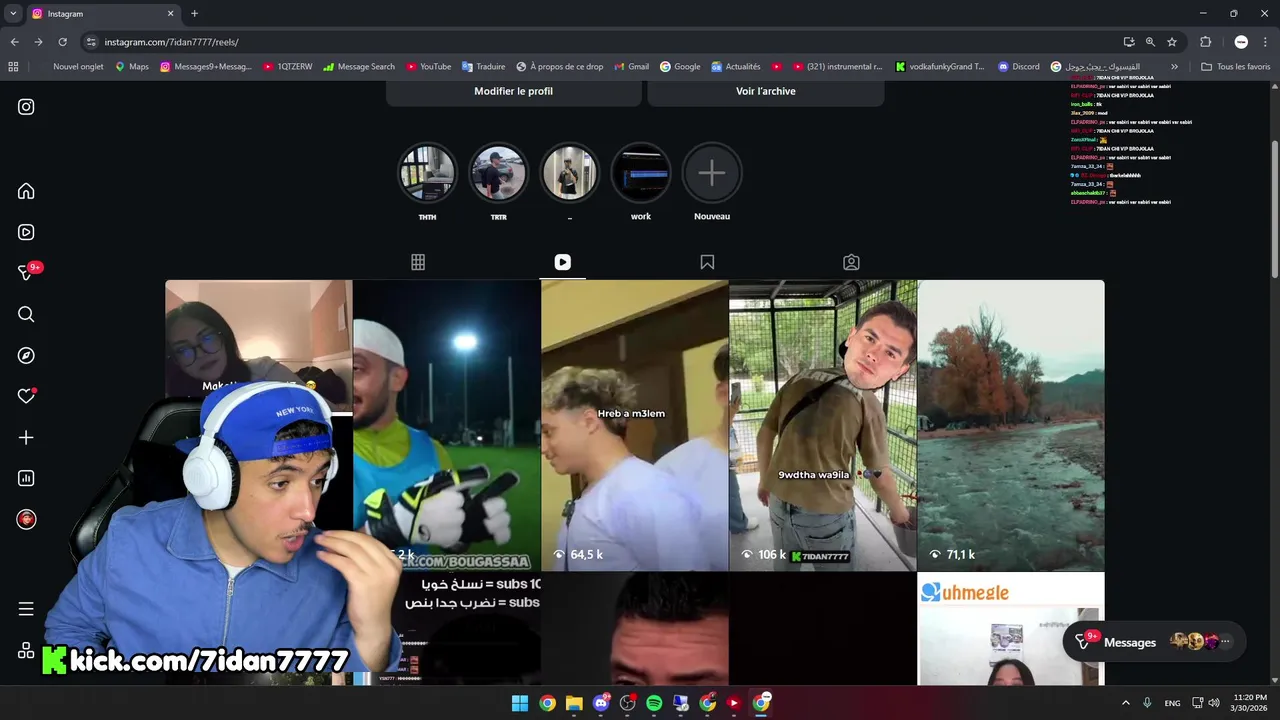Open the Explore compass icon
The height and width of the screenshot is (720, 1280).
(26, 355)
